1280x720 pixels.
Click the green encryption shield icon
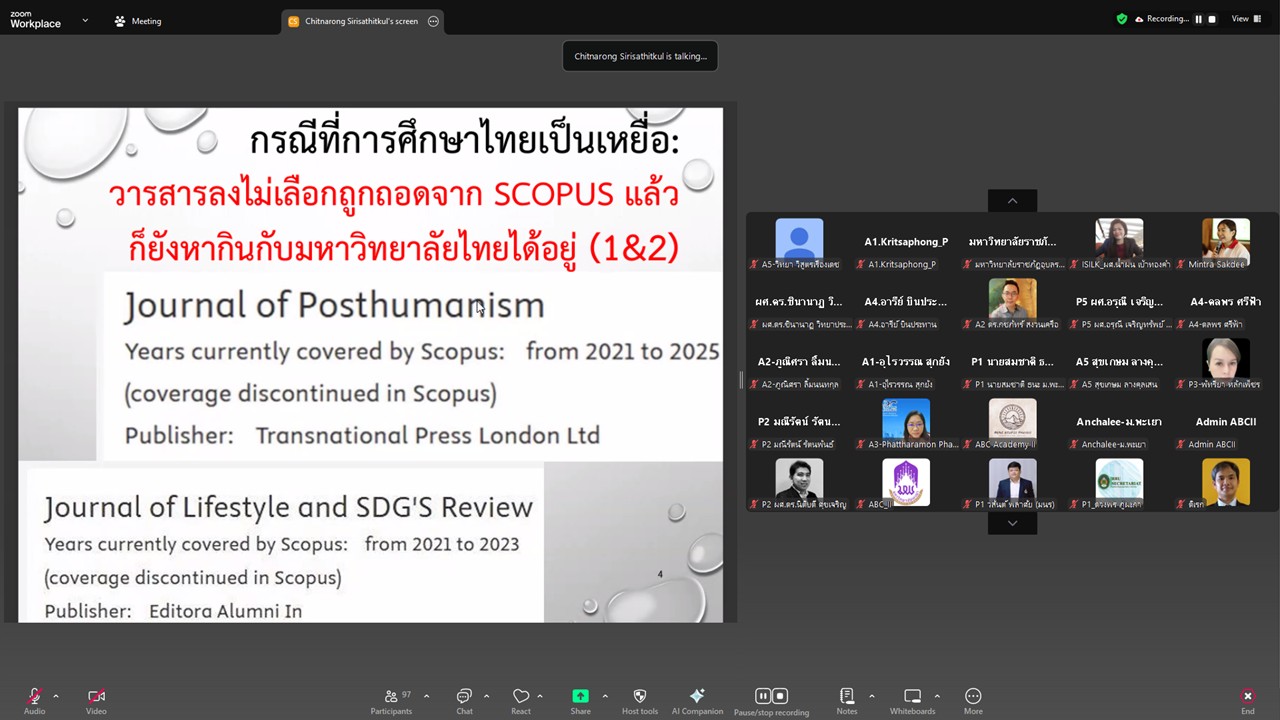(1122, 19)
